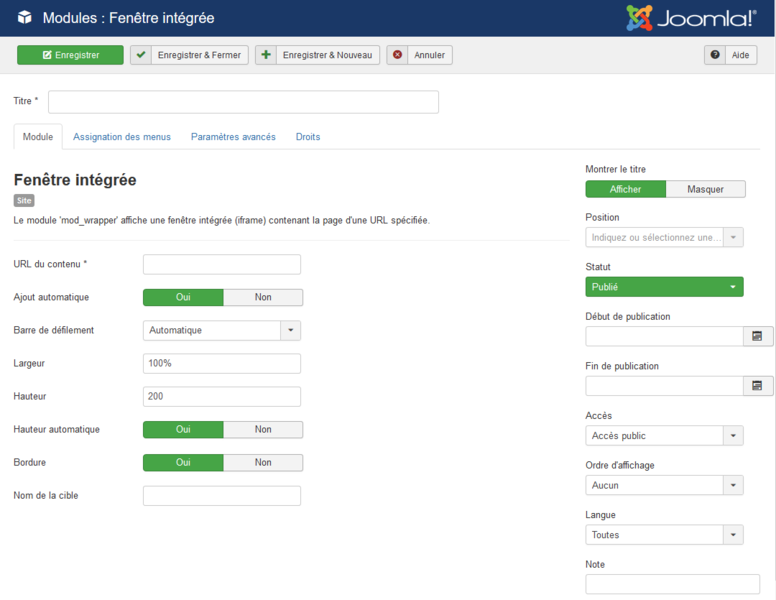Click the Hauteur automatique label
The width and height of the screenshot is (776, 600).
tap(56, 430)
